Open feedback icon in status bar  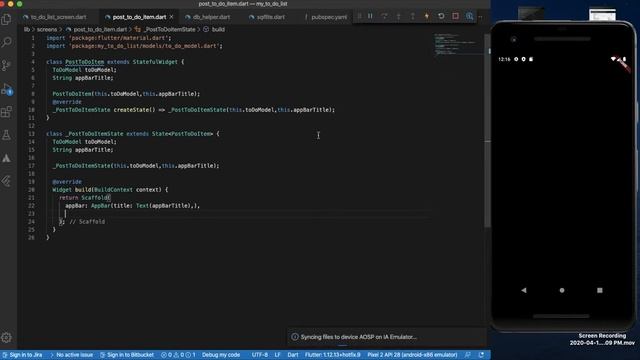[468, 355]
